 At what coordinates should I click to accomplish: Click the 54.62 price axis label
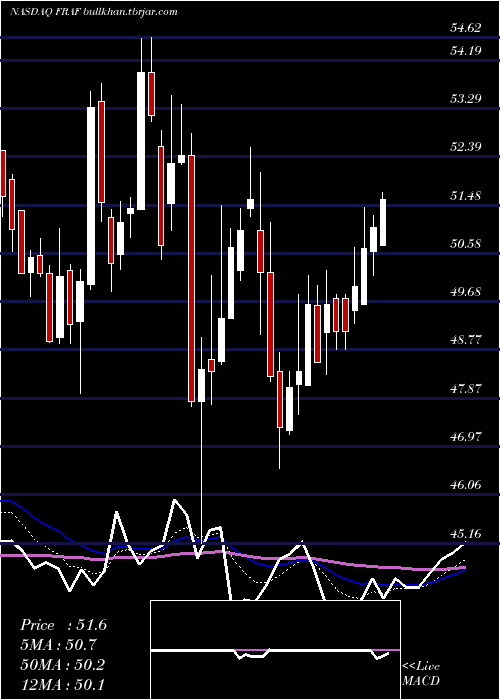coord(466,28)
